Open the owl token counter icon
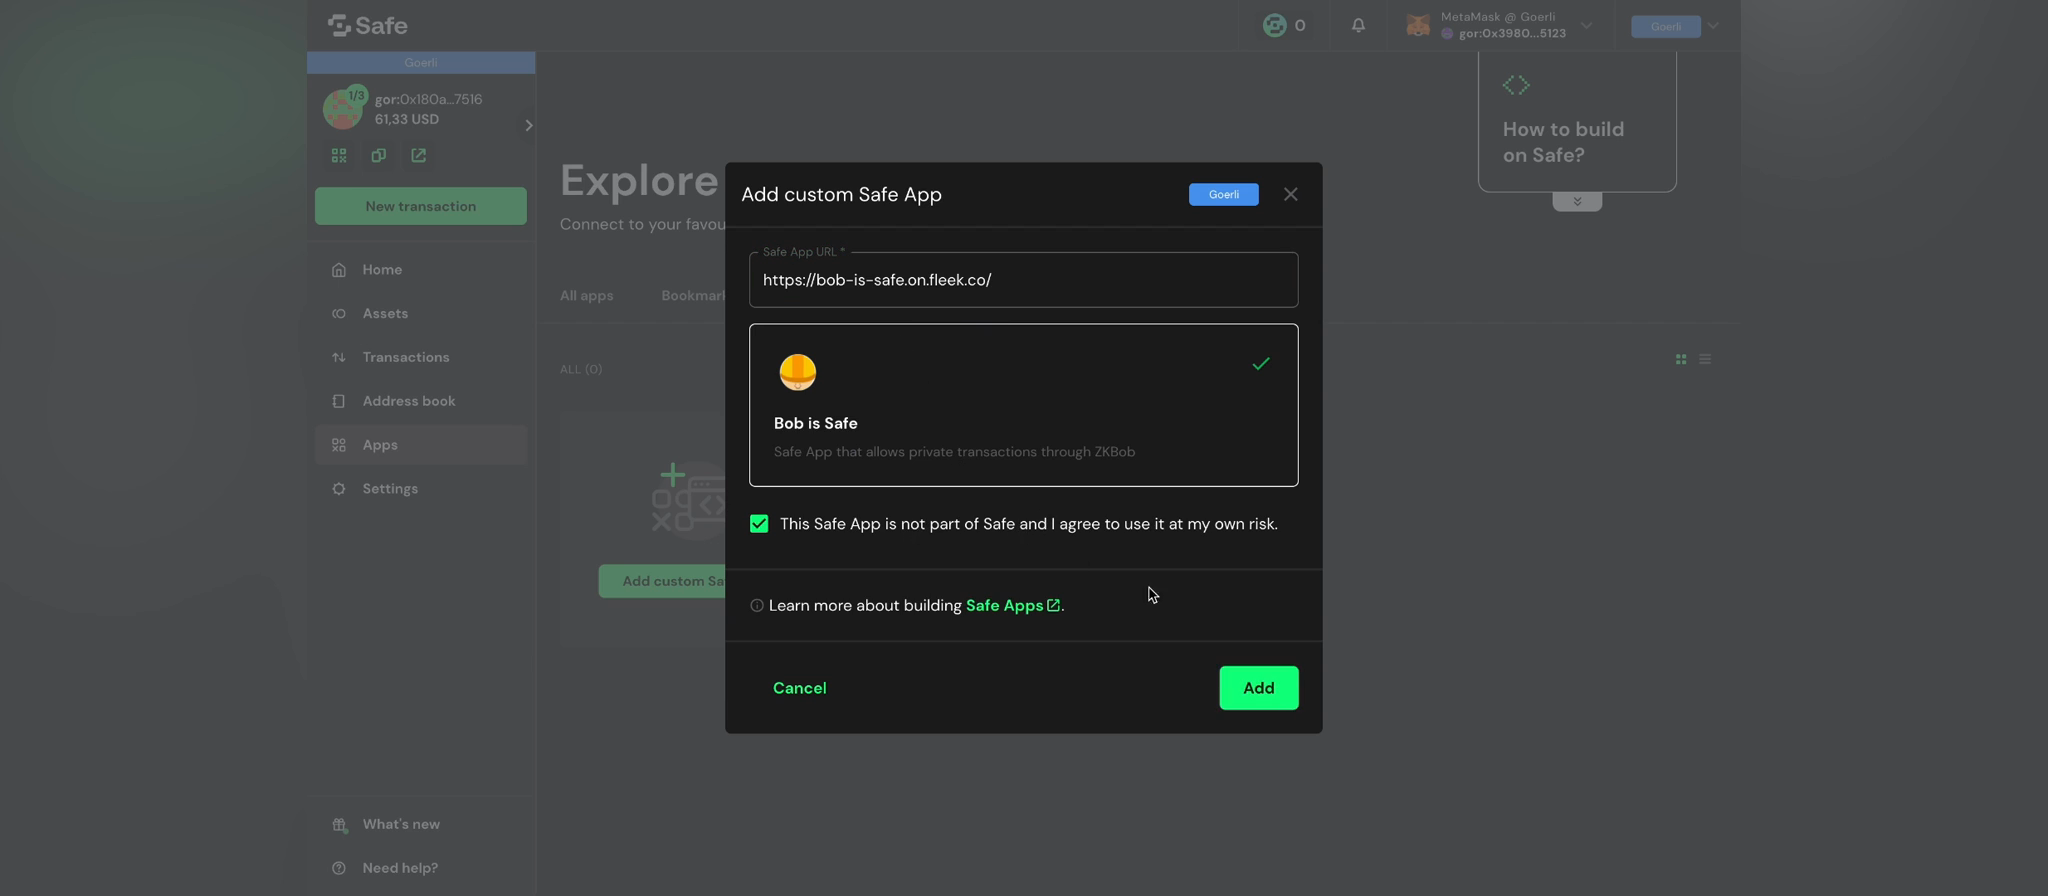This screenshot has height=896, width=2048. click(1274, 25)
